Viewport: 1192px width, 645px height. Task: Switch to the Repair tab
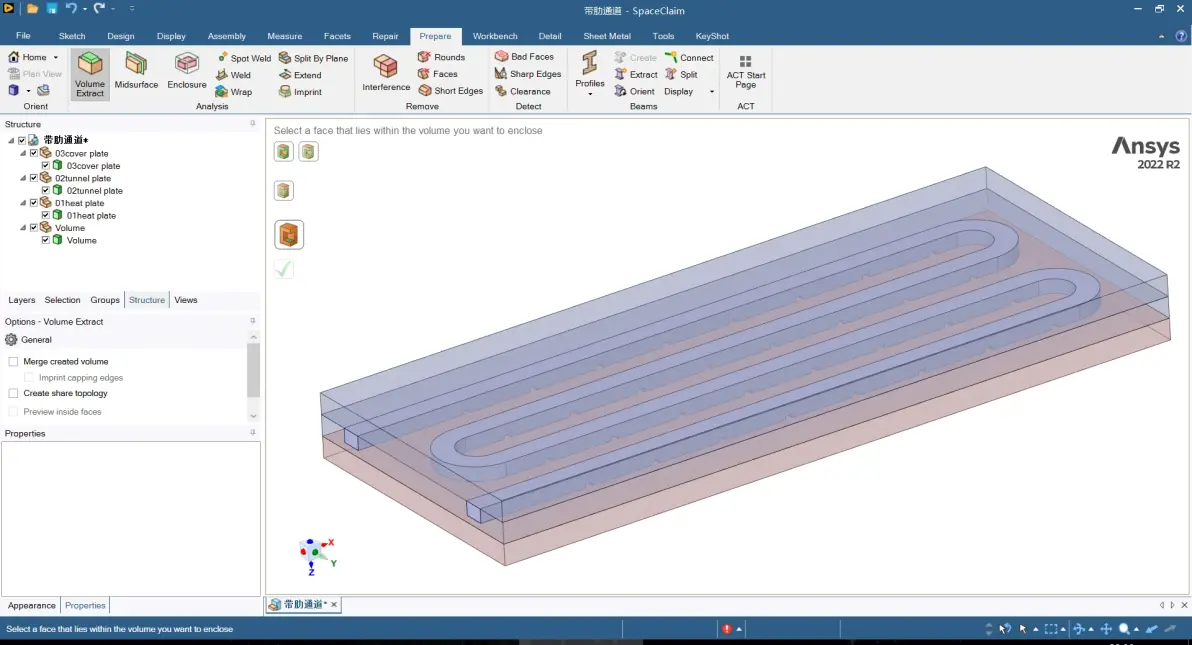pos(385,36)
